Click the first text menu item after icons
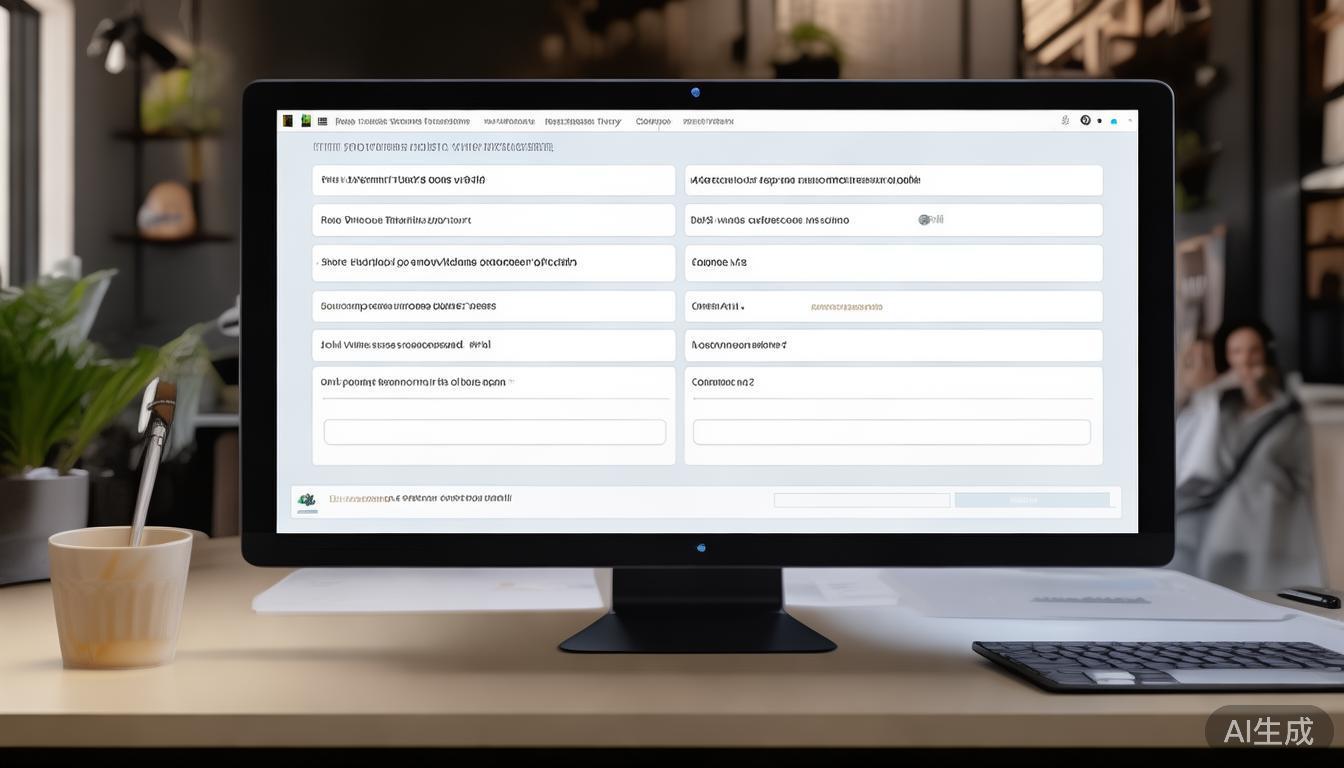Viewport: 1344px width, 768px height. point(402,121)
